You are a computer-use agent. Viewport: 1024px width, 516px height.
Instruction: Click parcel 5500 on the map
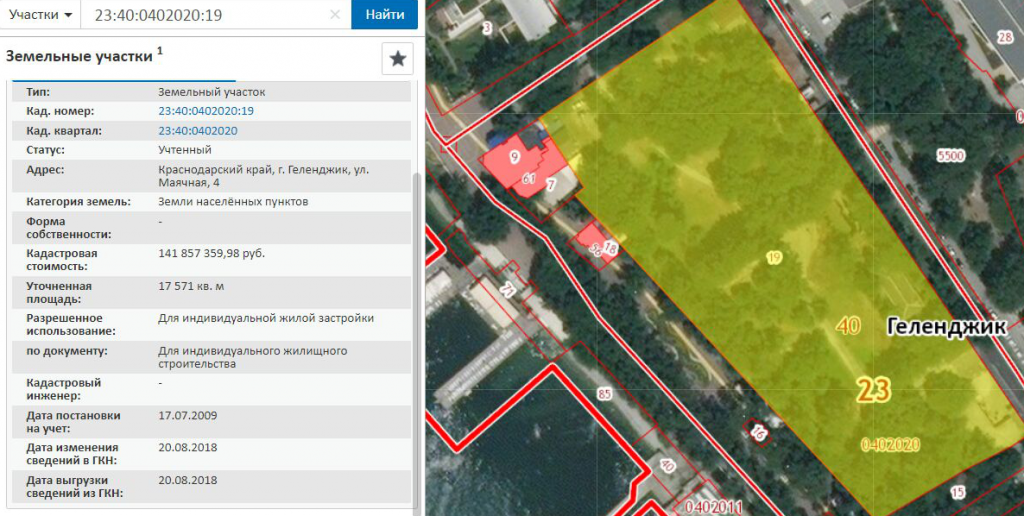click(x=949, y=156)
